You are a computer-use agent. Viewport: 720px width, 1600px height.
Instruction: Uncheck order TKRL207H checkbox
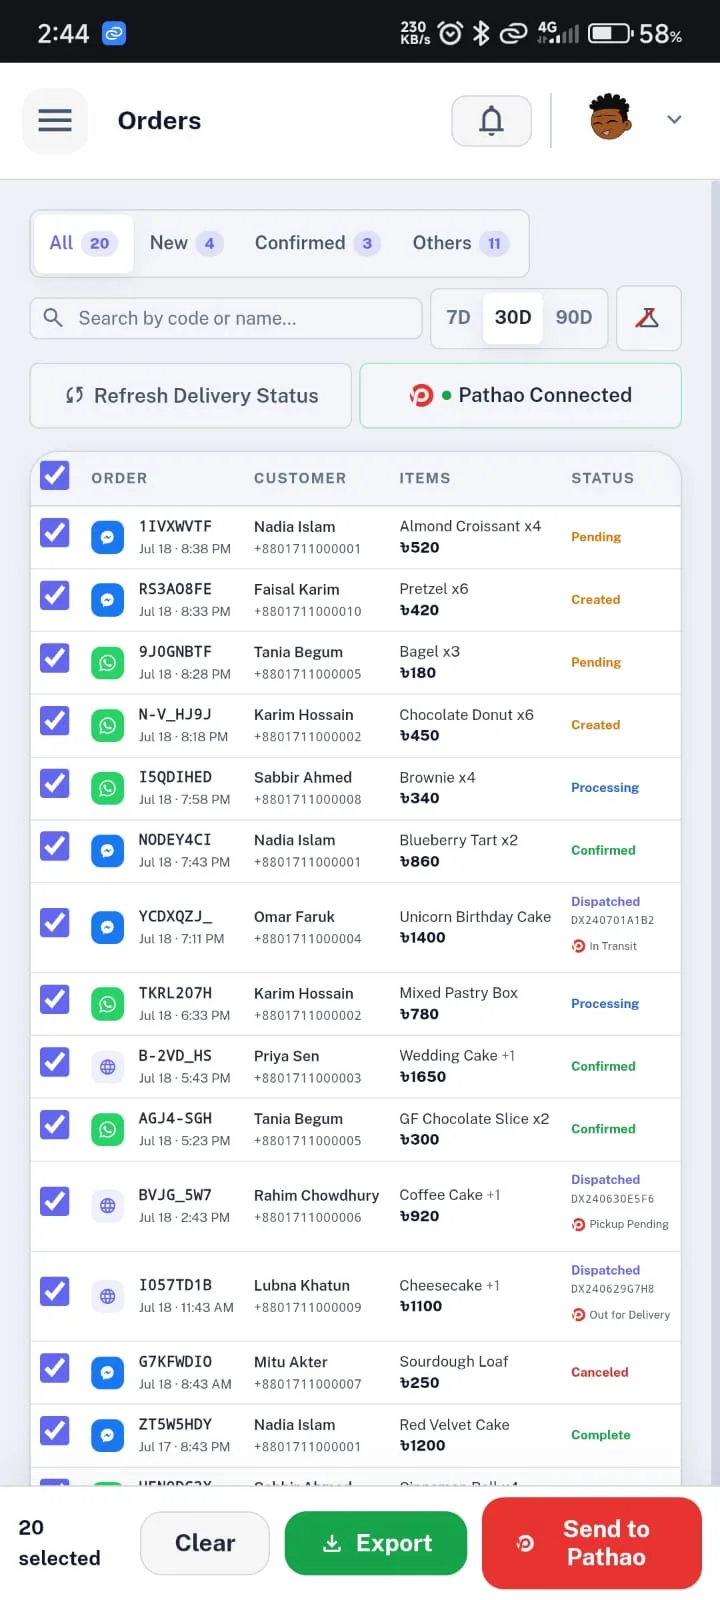(x=55, y=999)
